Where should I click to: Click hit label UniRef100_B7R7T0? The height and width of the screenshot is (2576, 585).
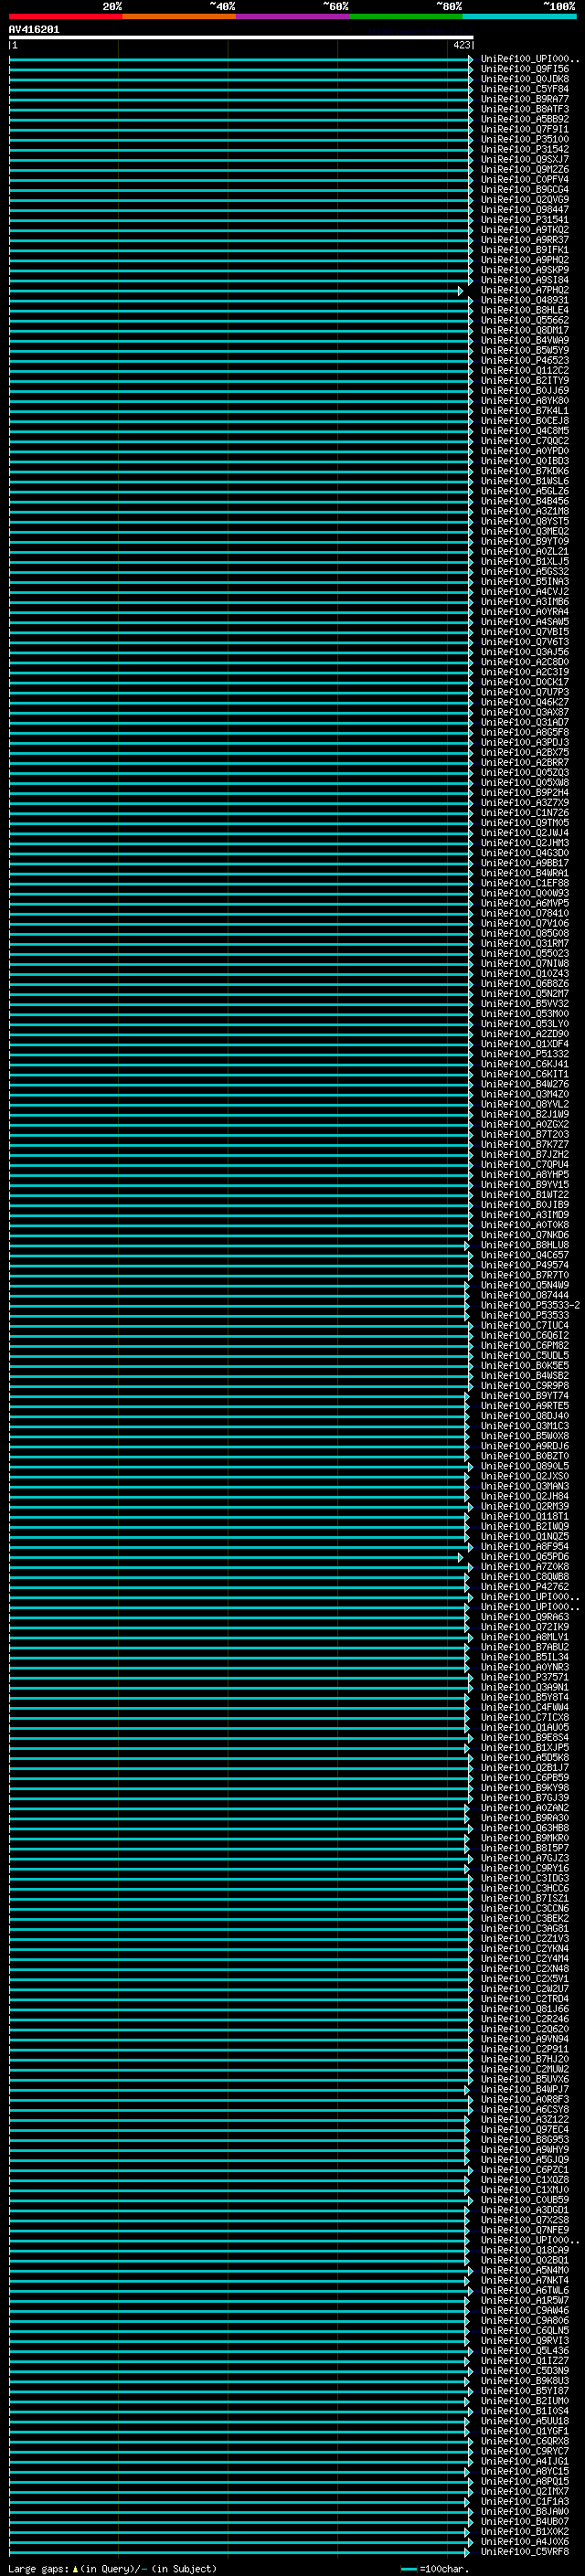coord(525,1276)
